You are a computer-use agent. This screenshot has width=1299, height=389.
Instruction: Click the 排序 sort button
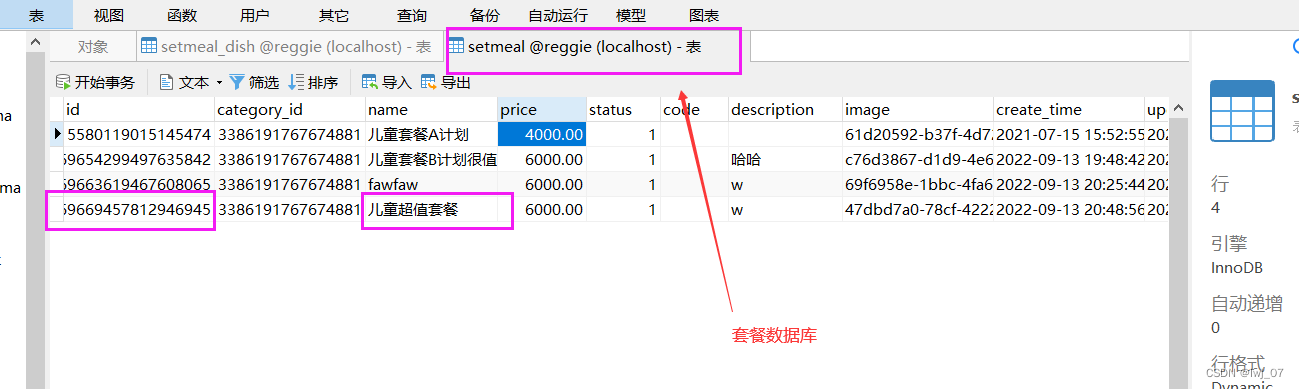tap(313, 83)
